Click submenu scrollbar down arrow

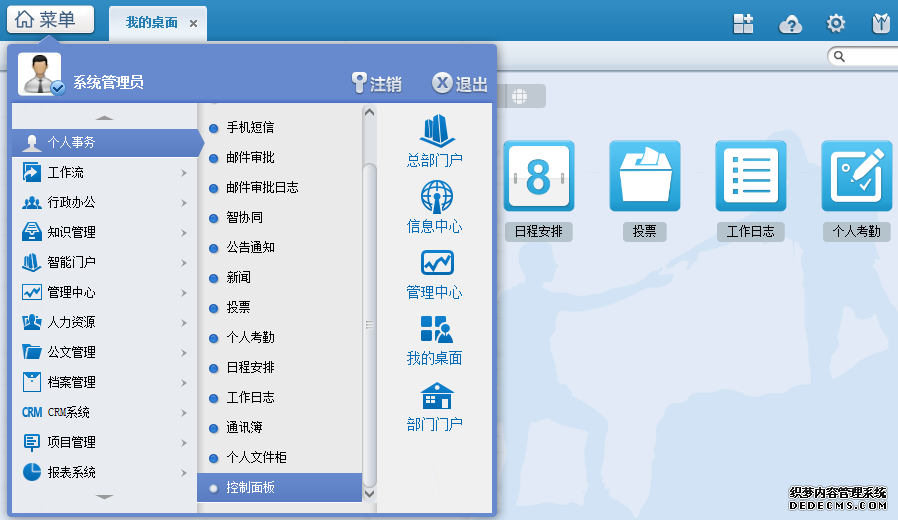click(369, 494)
